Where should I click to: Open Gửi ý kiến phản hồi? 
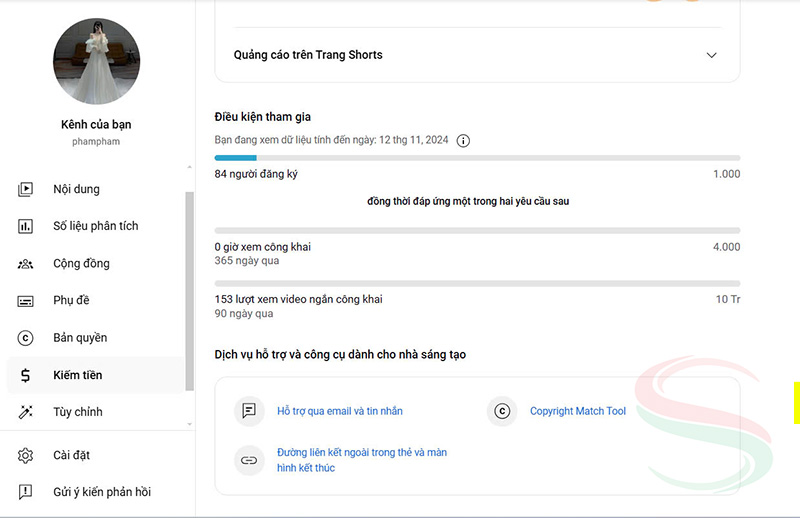(96, 492)
